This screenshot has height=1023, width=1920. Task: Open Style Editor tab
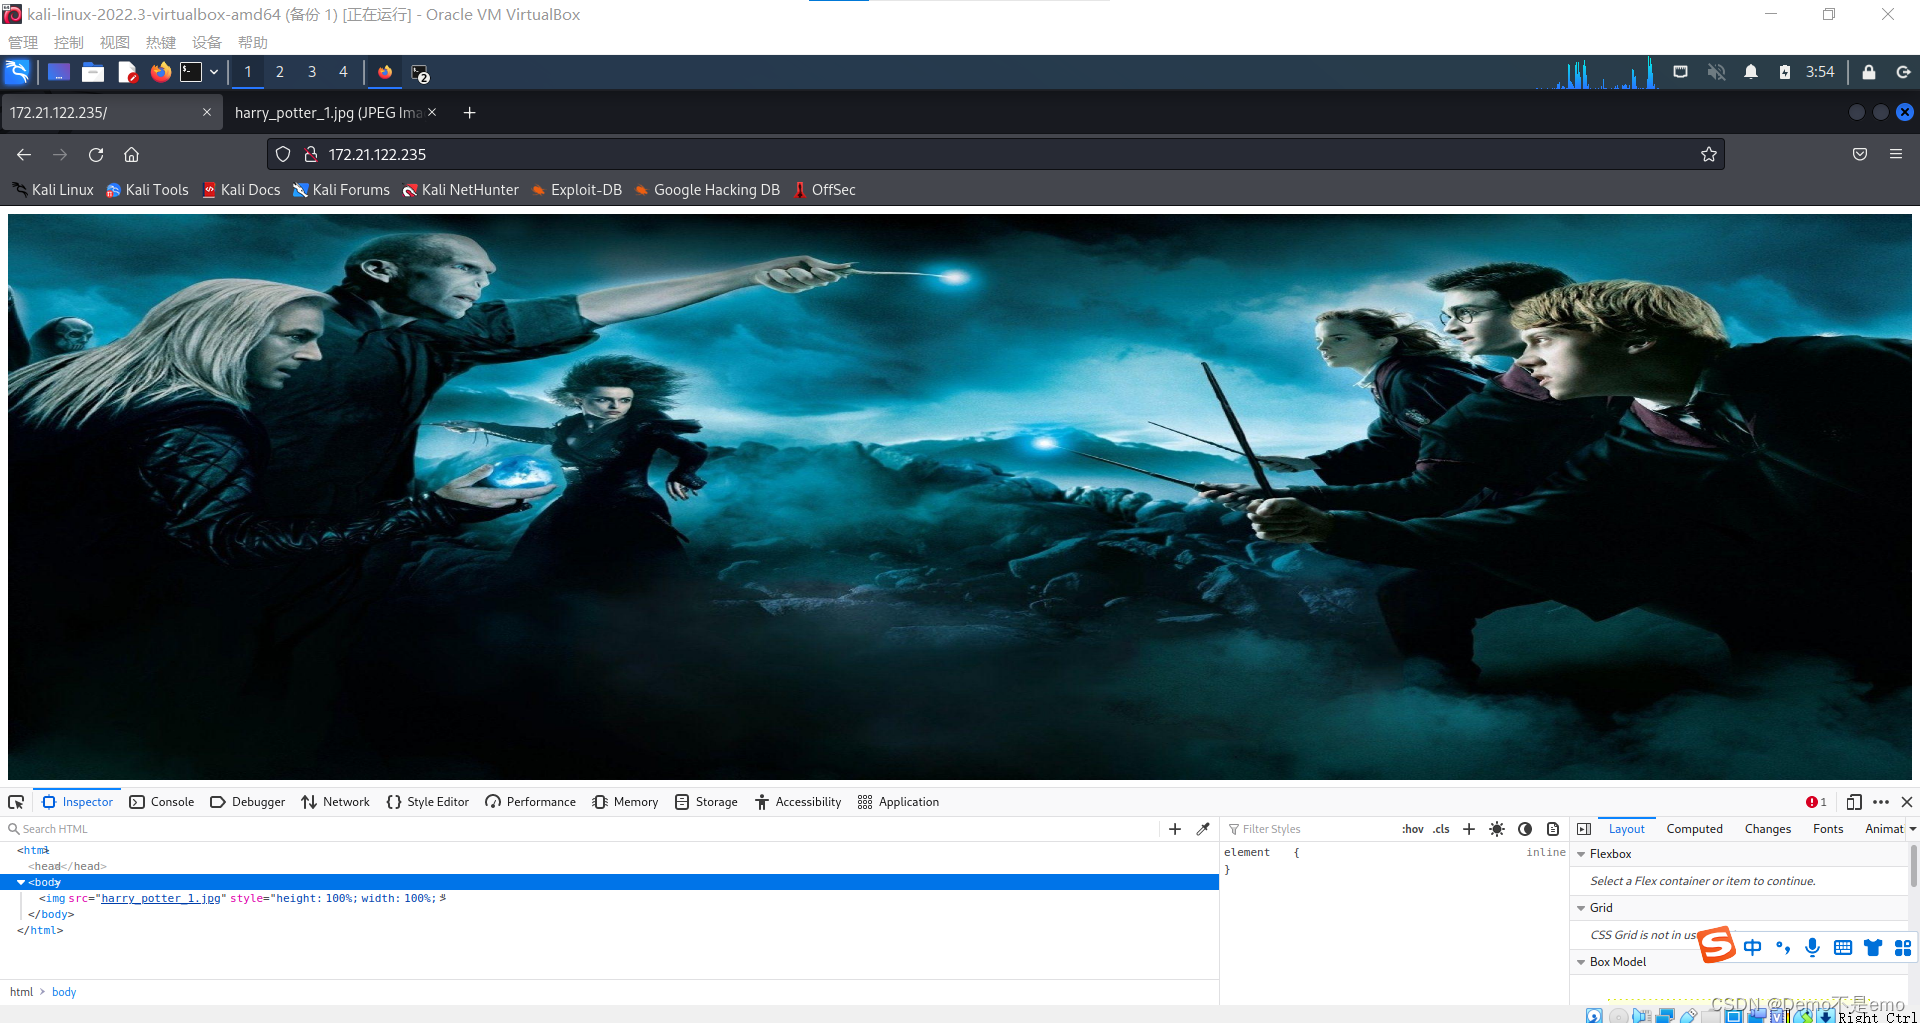click(427, 802)
